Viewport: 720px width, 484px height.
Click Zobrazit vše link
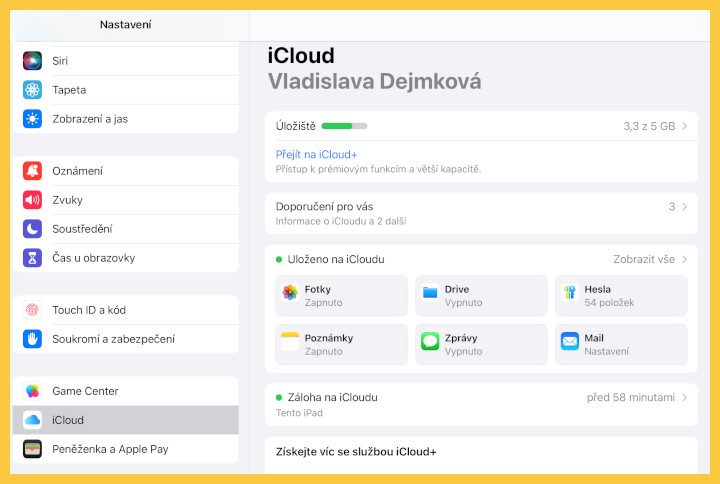click(x=644, y=259)
